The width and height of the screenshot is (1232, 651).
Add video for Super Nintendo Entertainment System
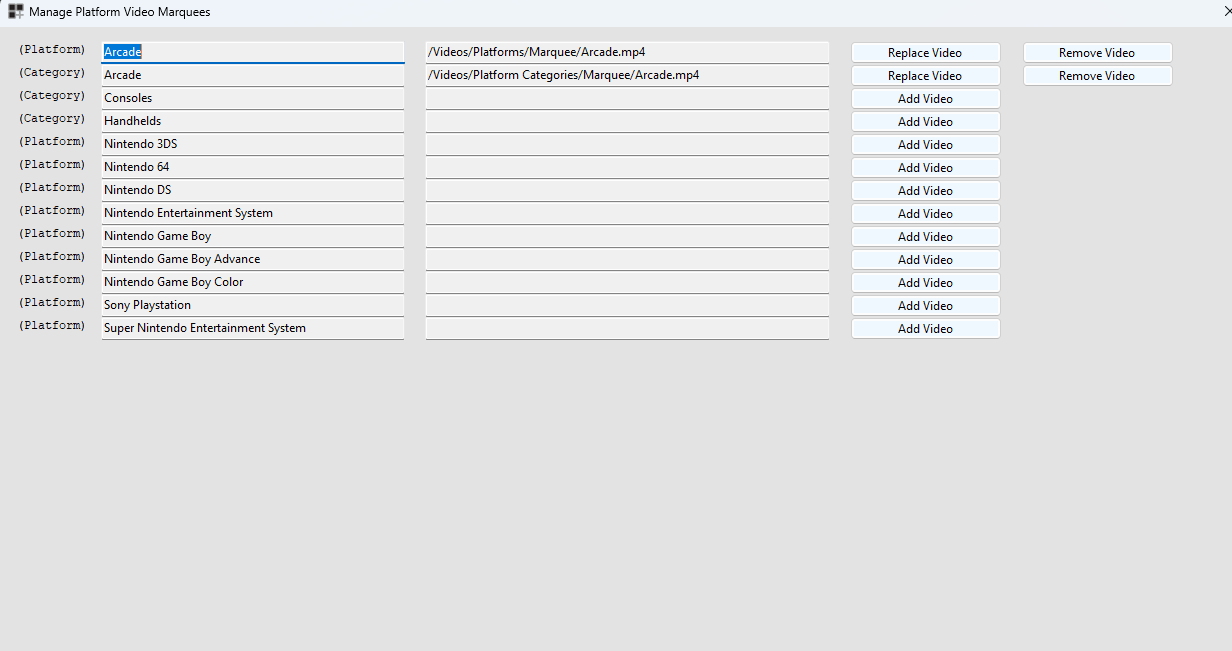point(925,329)
